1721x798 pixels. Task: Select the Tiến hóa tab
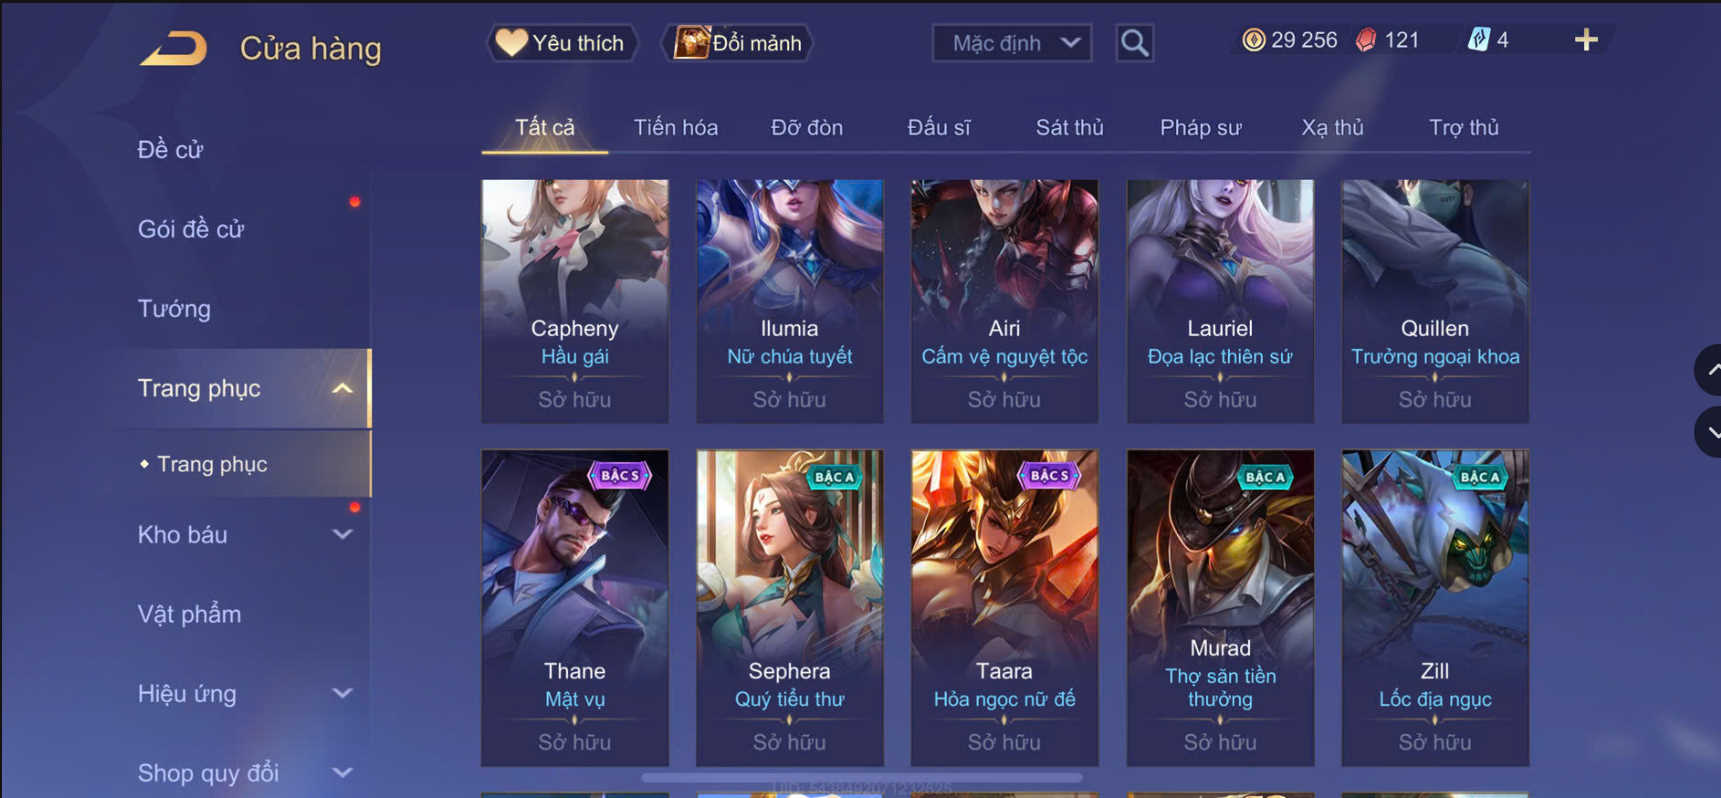675,128
